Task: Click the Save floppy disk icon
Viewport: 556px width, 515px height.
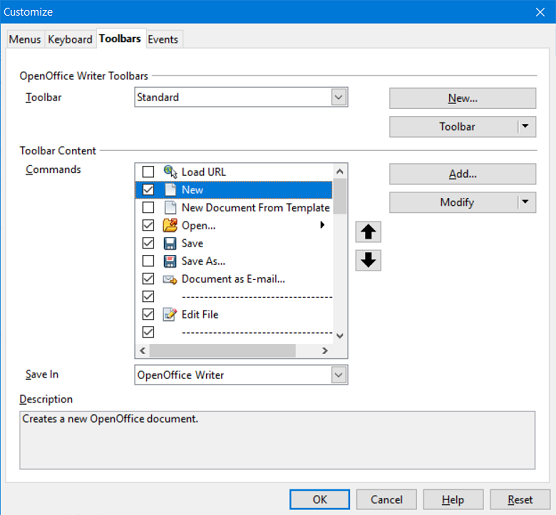Action: click(x=170, y=243)
